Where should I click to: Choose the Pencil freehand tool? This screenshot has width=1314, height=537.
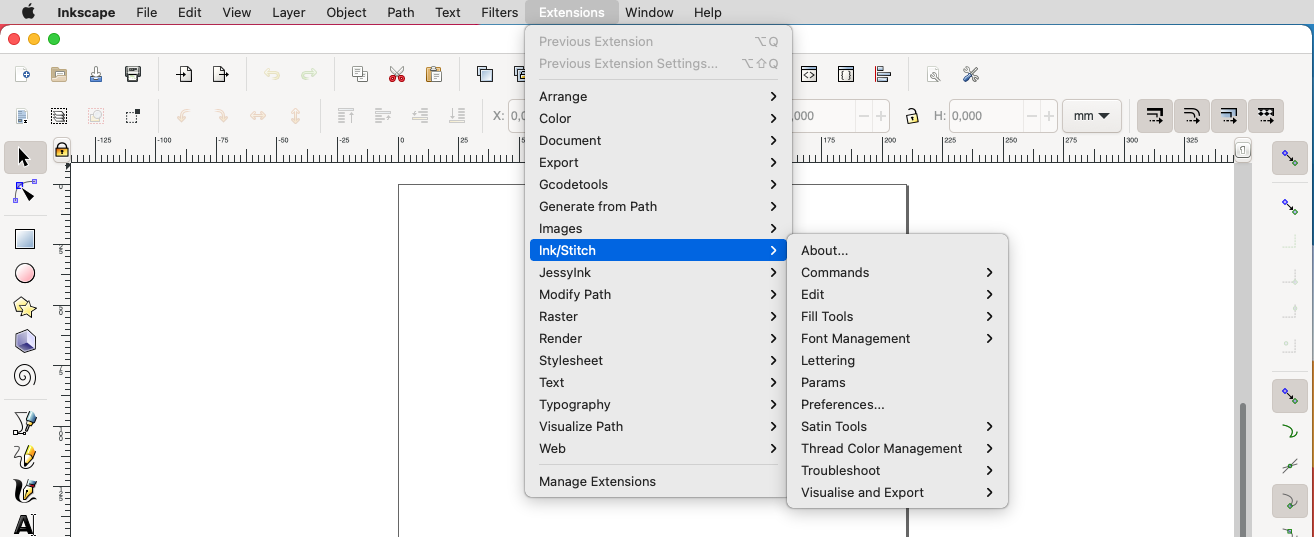tap(25, 457)
